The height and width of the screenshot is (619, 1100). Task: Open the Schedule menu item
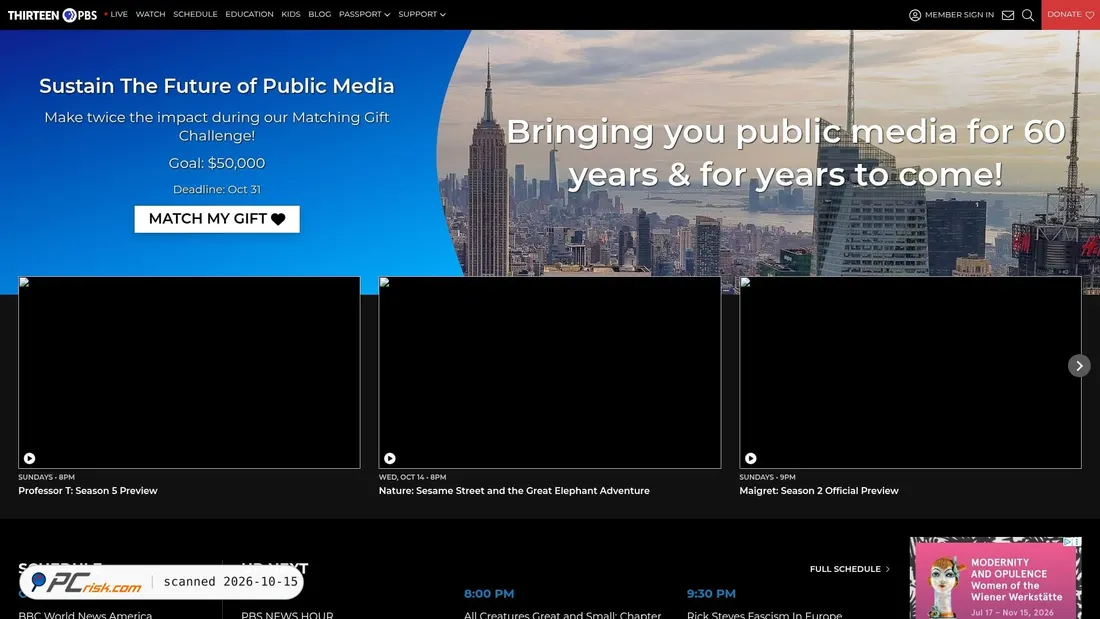point(195,14)
